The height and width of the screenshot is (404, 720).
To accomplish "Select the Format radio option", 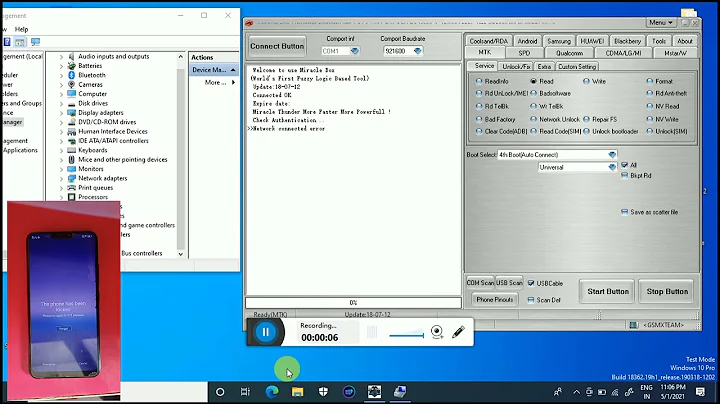I will (x=650, y=81).
